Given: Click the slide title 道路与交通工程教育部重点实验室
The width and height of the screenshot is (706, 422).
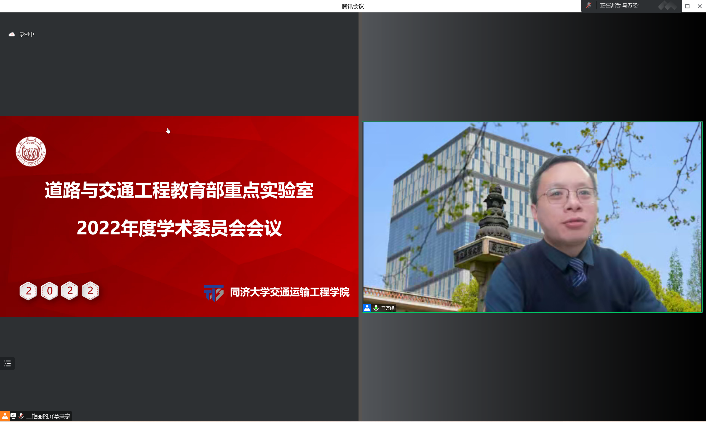Looking at the screenshot, I should click(x=179, y=190).
